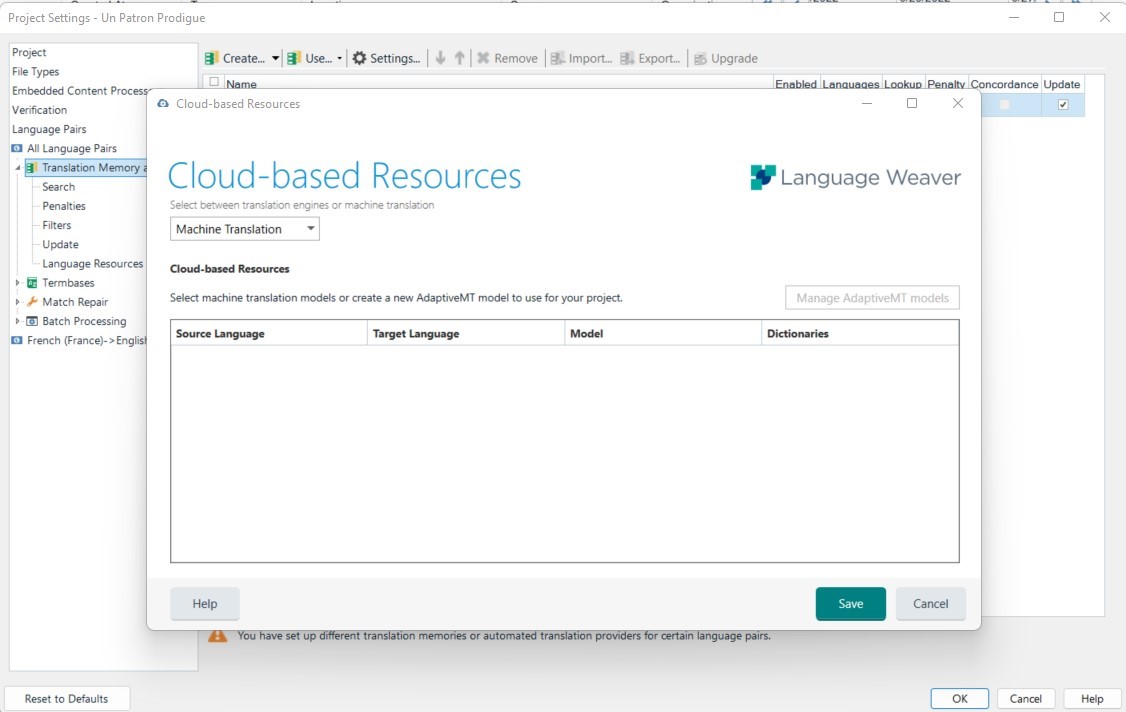Select All Language Pairs tree item

coord(72,149)
